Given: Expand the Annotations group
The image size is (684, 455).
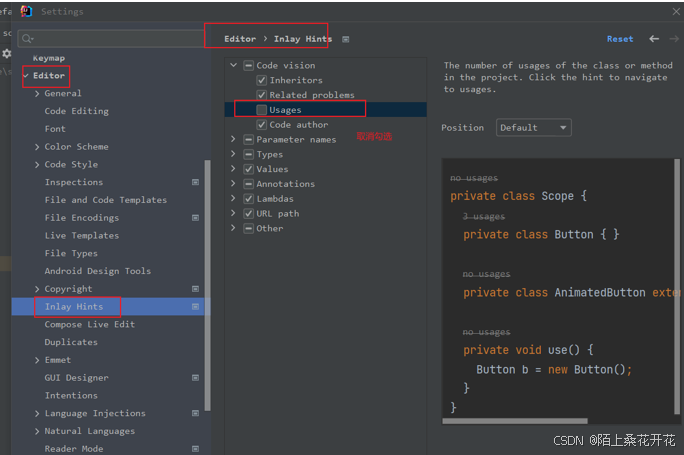Looking at the screenshot, I should coord(233,184).
